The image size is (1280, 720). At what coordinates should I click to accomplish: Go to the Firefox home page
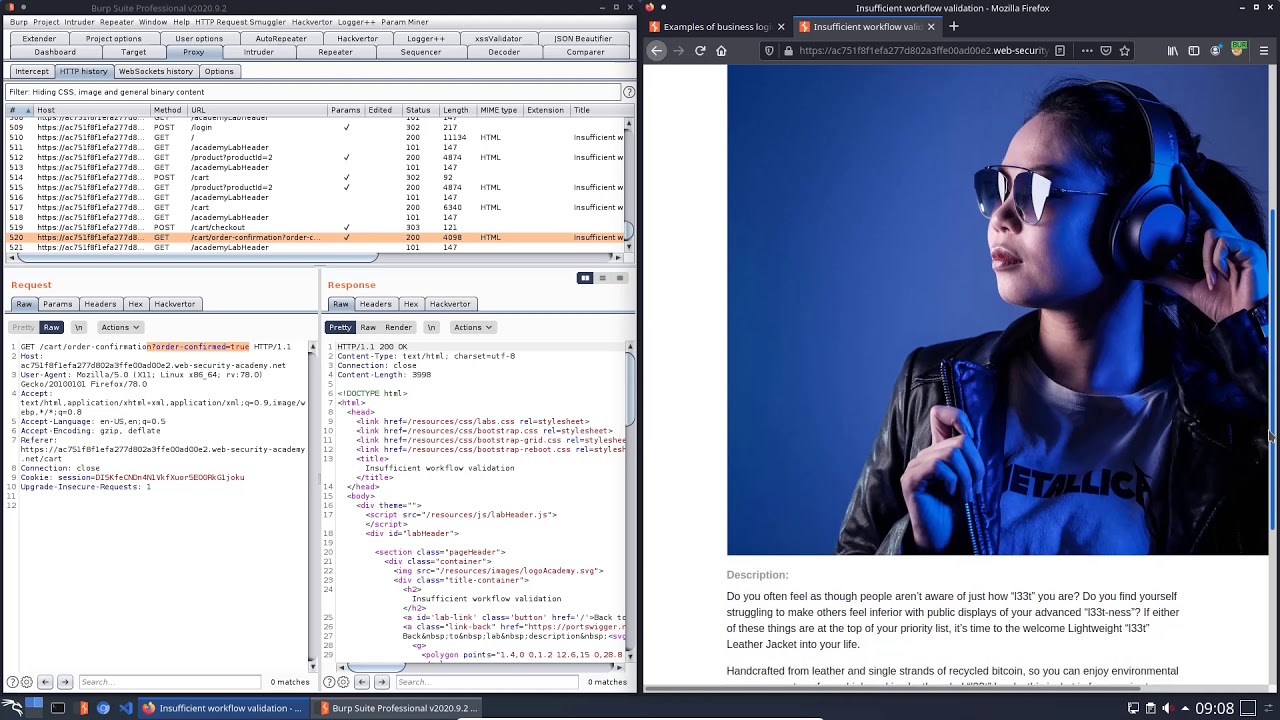721,50
